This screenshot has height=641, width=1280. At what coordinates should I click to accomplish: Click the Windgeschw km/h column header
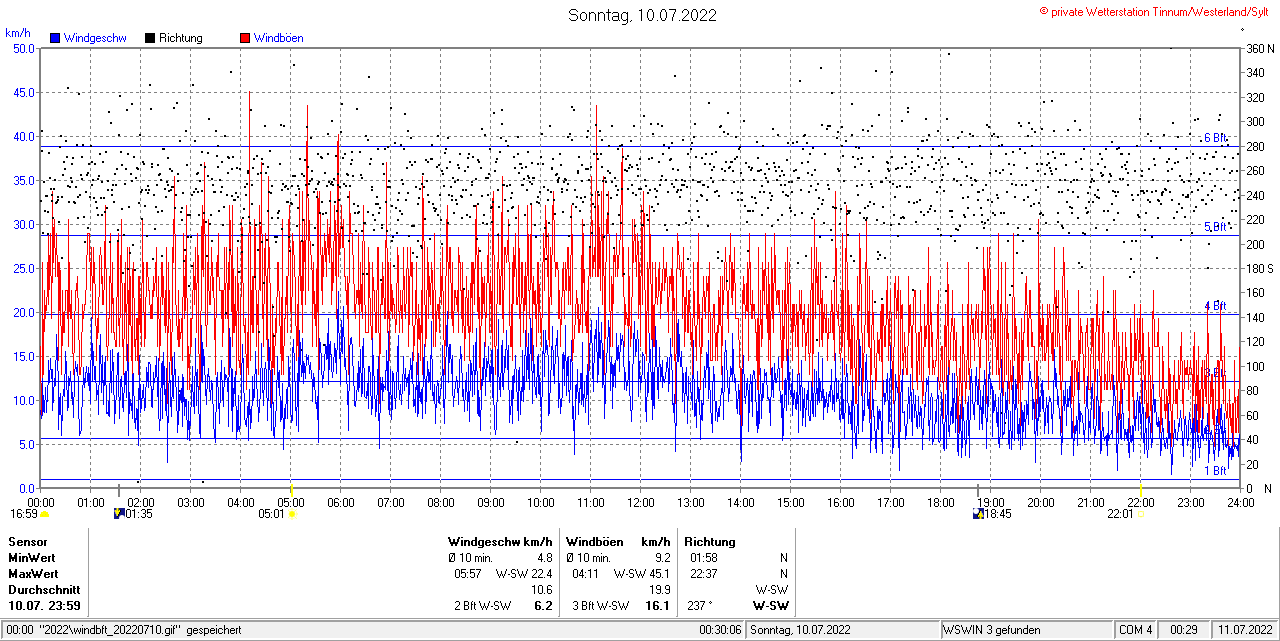click(x=500, y=541)
